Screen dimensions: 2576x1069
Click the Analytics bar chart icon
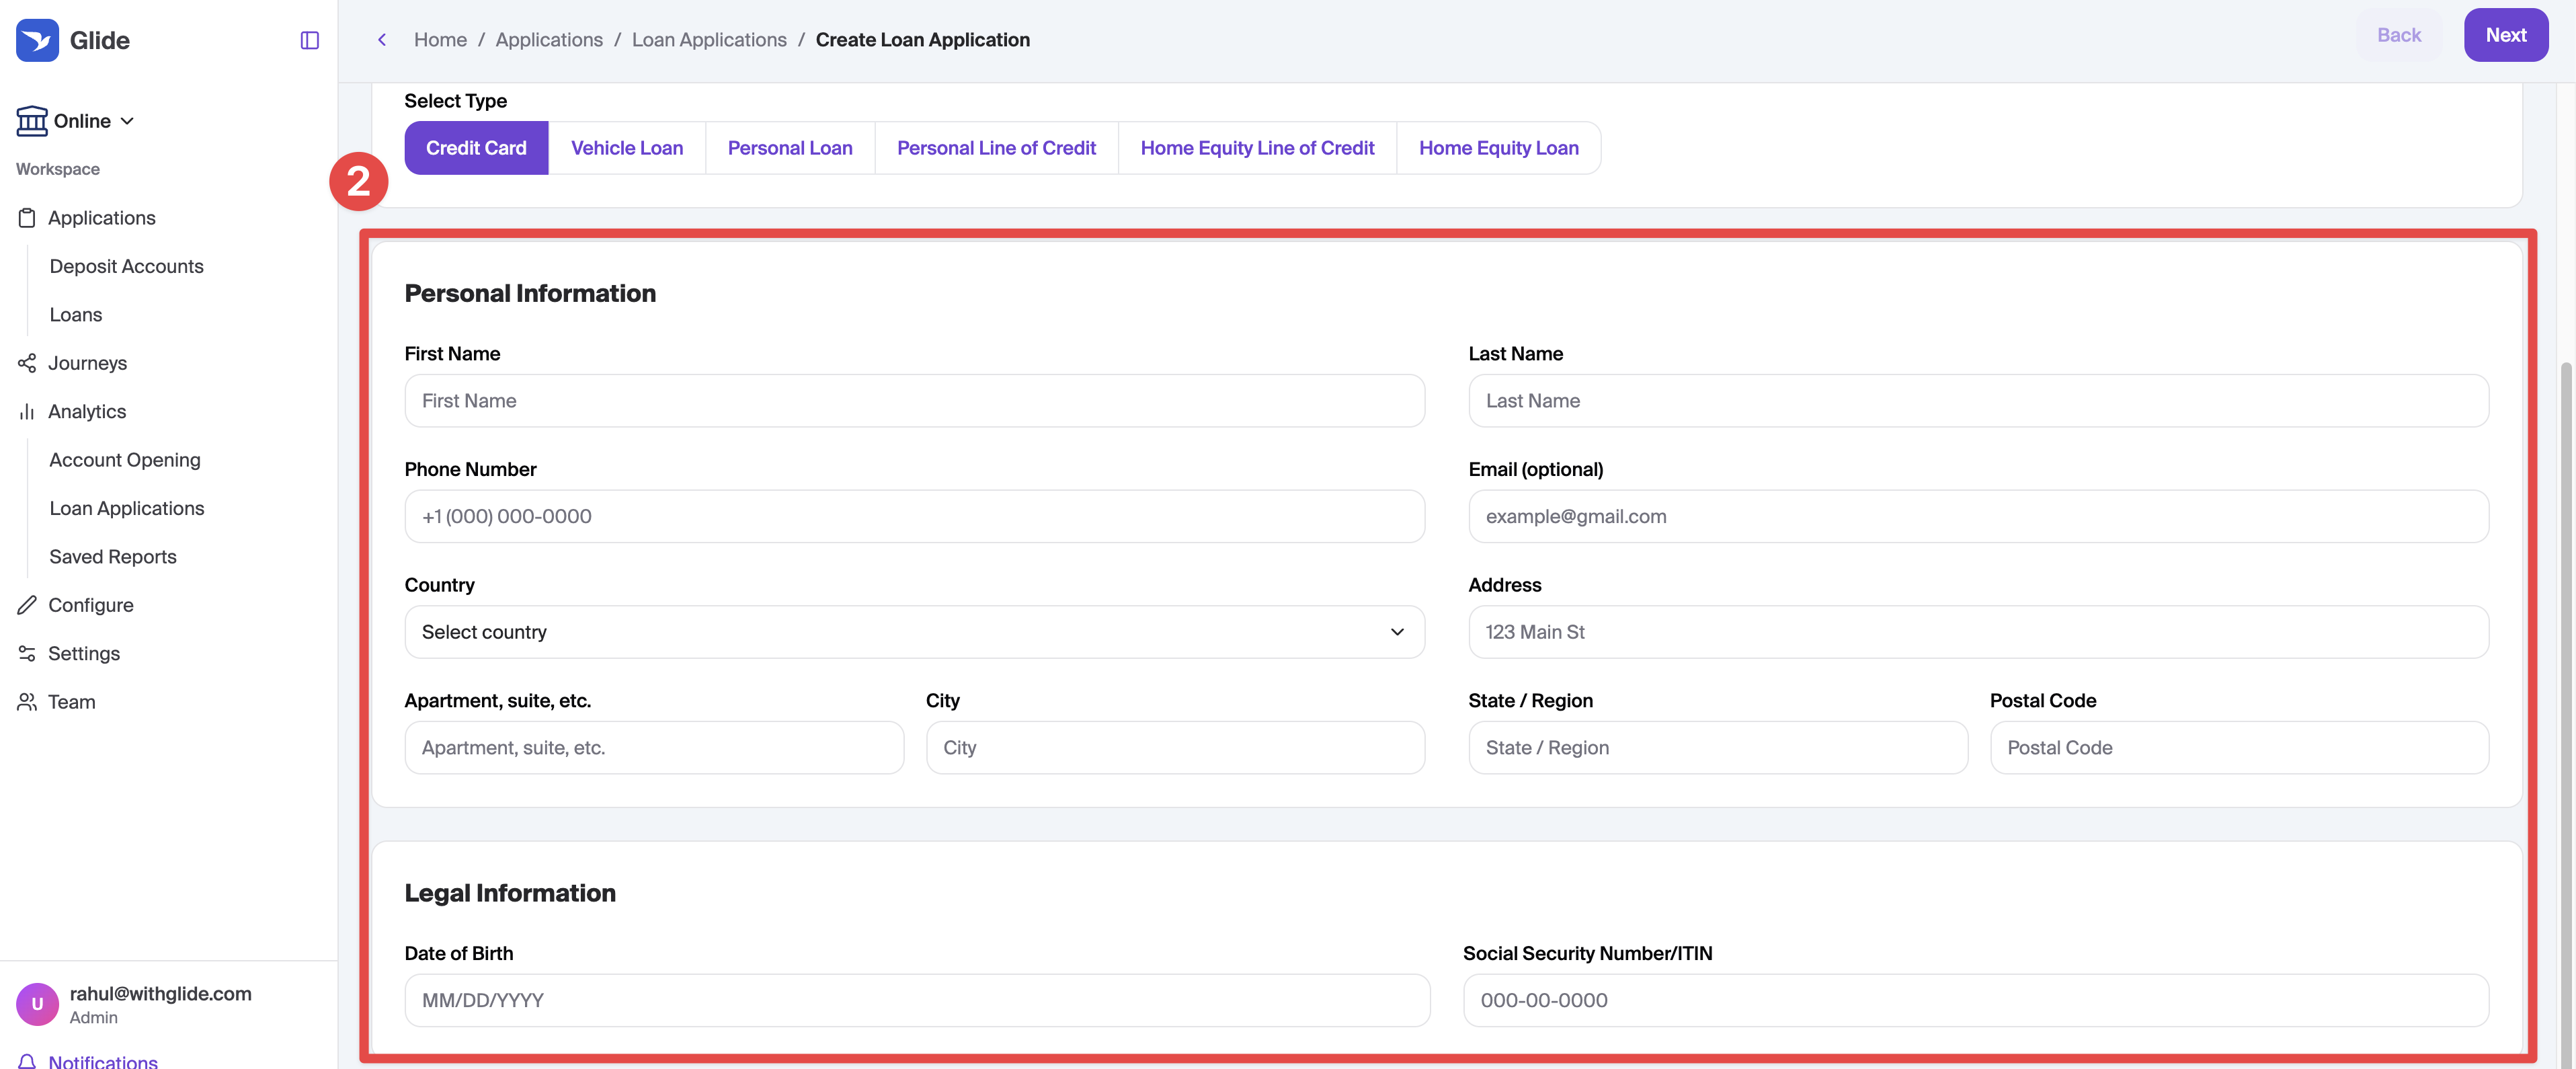click(27, 412)
